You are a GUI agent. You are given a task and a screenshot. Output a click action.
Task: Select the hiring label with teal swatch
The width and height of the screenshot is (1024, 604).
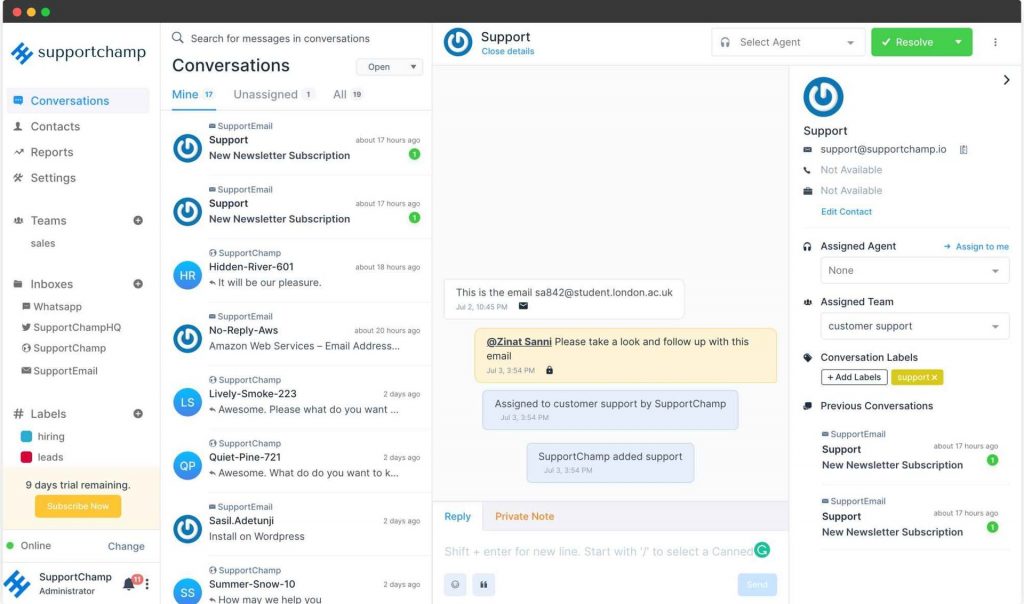pyautogui.click(x=43, y=436)
